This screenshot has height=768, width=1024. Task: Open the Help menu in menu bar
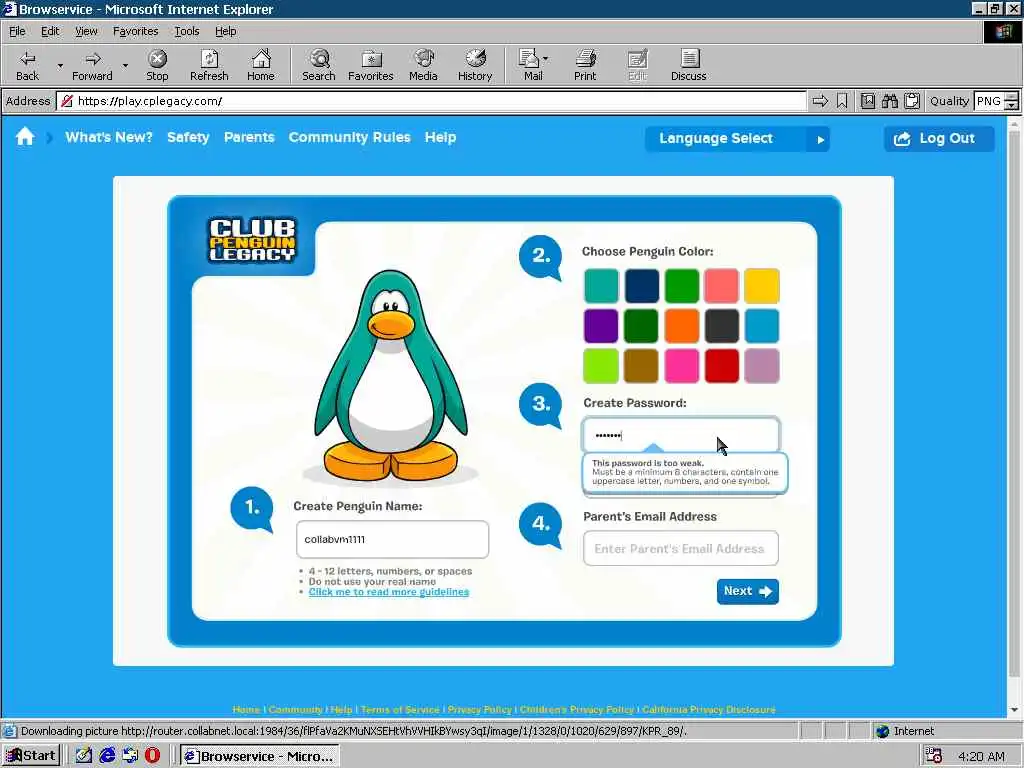[x=225, y=31]
